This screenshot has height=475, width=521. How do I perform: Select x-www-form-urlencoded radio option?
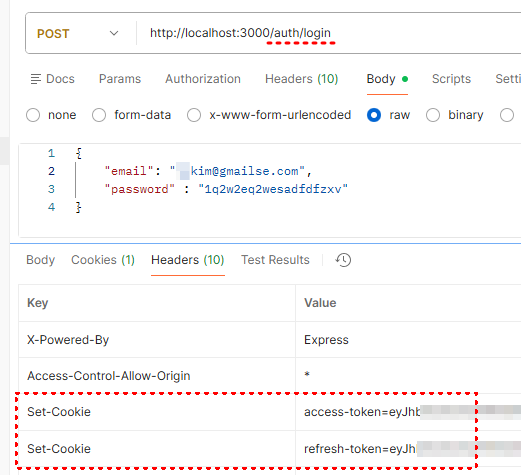194,115
